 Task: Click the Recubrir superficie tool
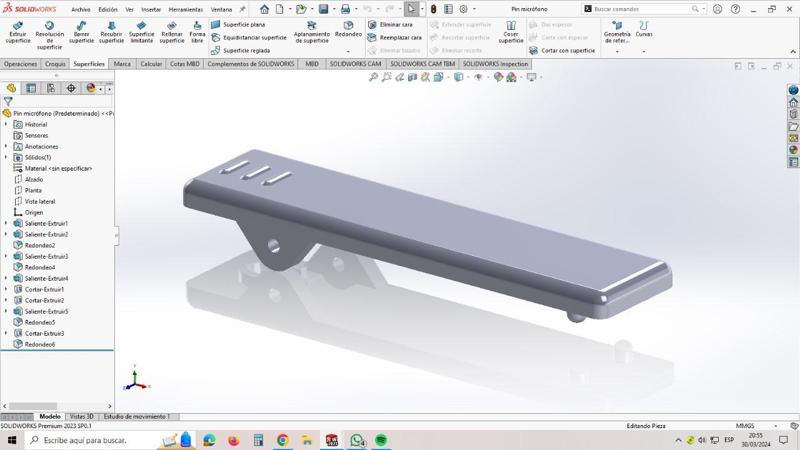point(111,32)
